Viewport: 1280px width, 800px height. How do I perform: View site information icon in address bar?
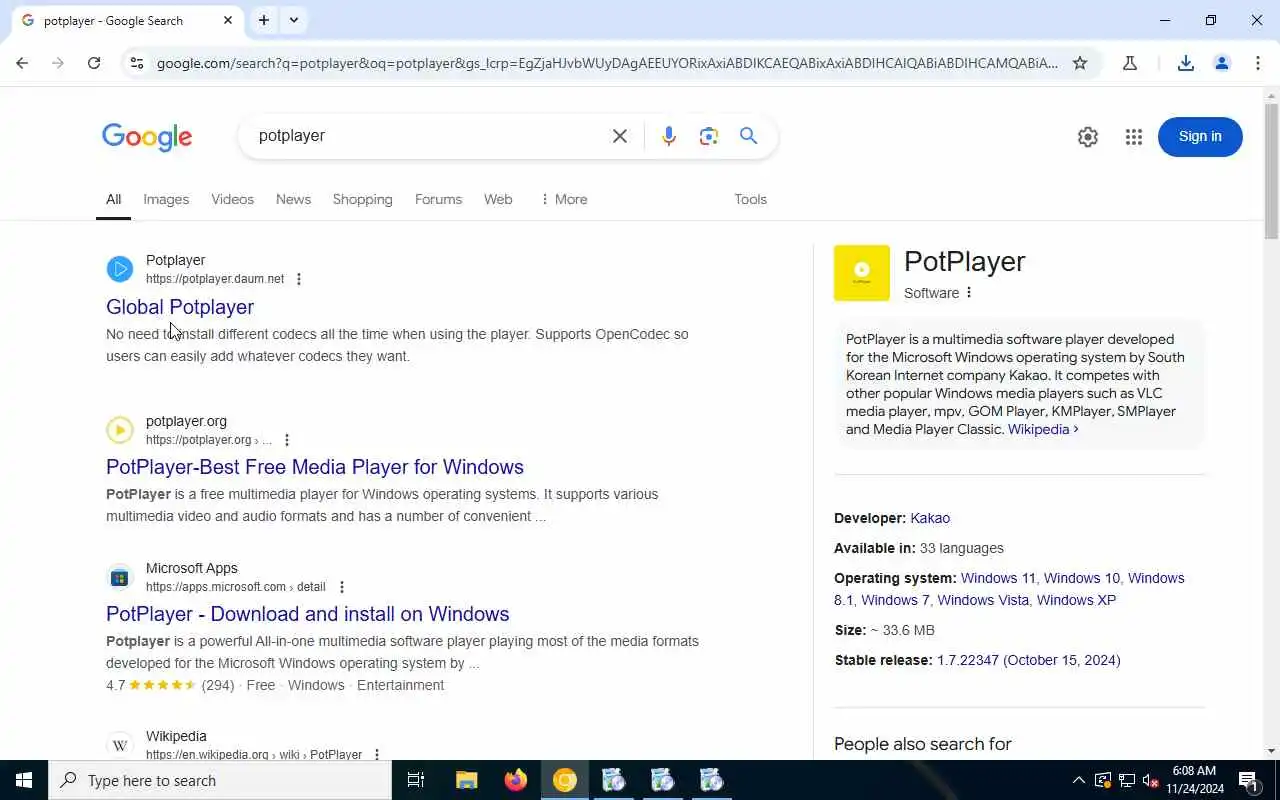point(137,63)
